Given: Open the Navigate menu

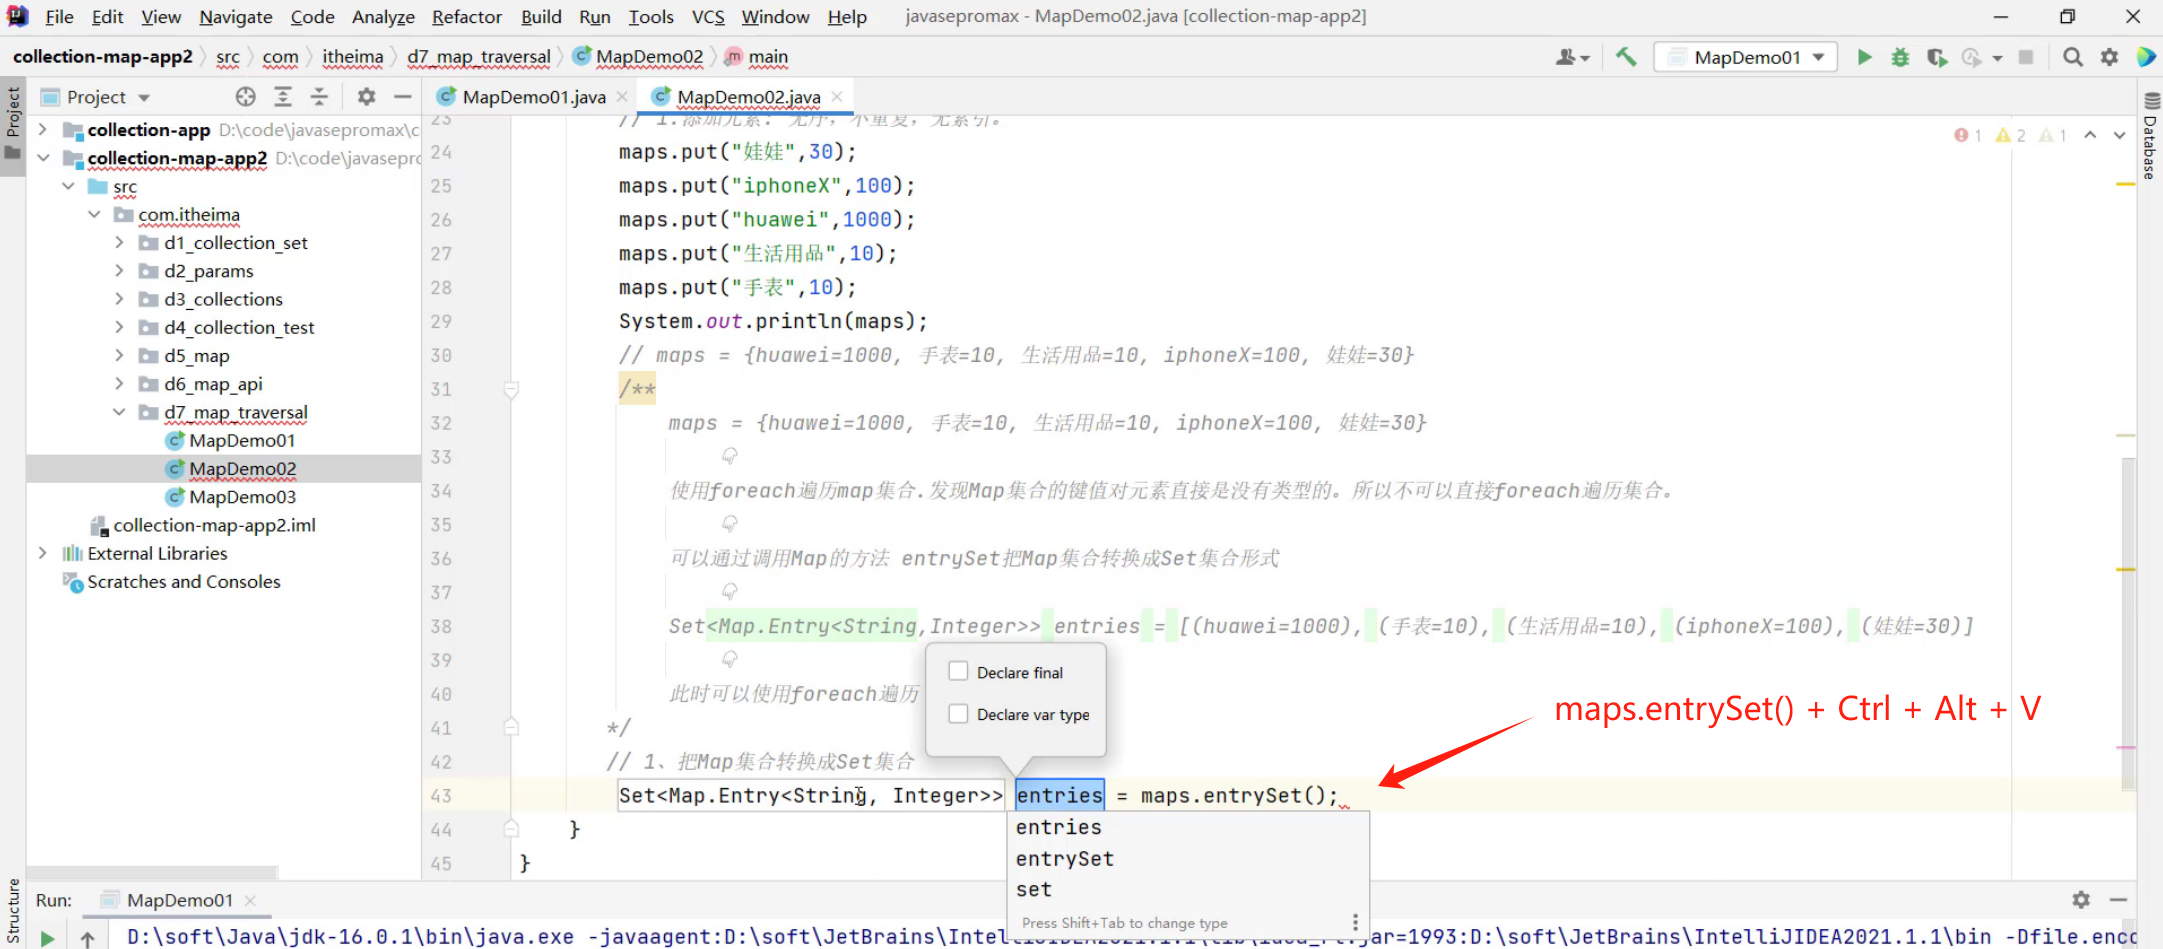Looking at the screenshot, I should tap(236, 17).
